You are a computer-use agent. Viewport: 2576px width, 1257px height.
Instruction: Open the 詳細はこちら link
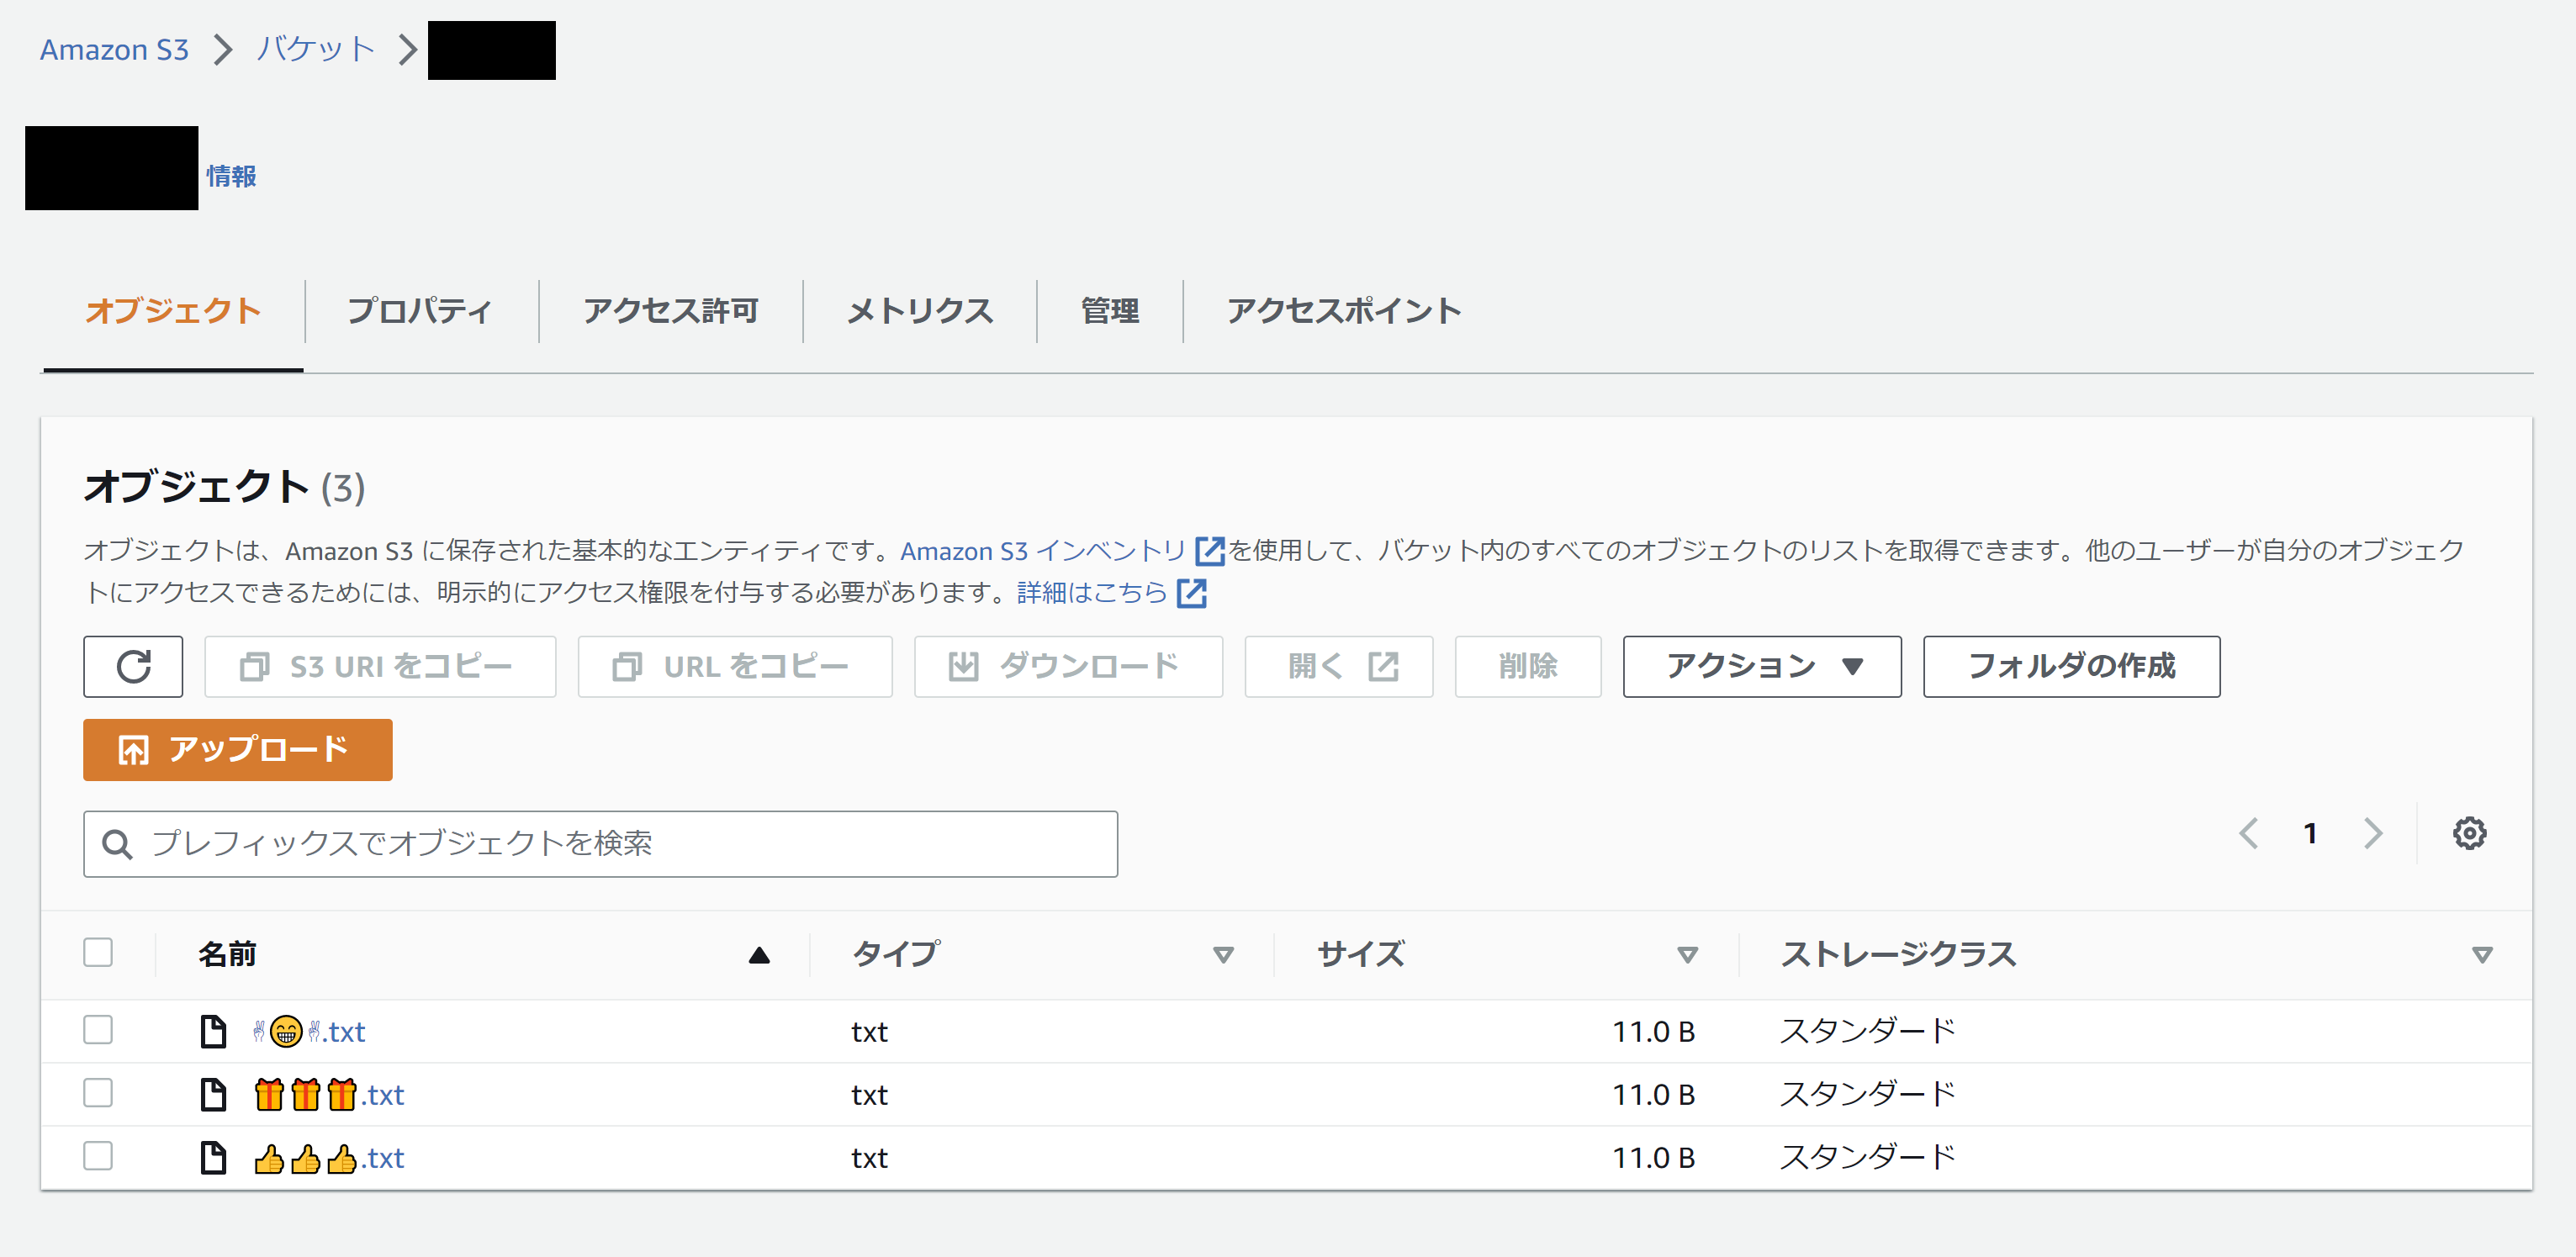click(1093, 593)
